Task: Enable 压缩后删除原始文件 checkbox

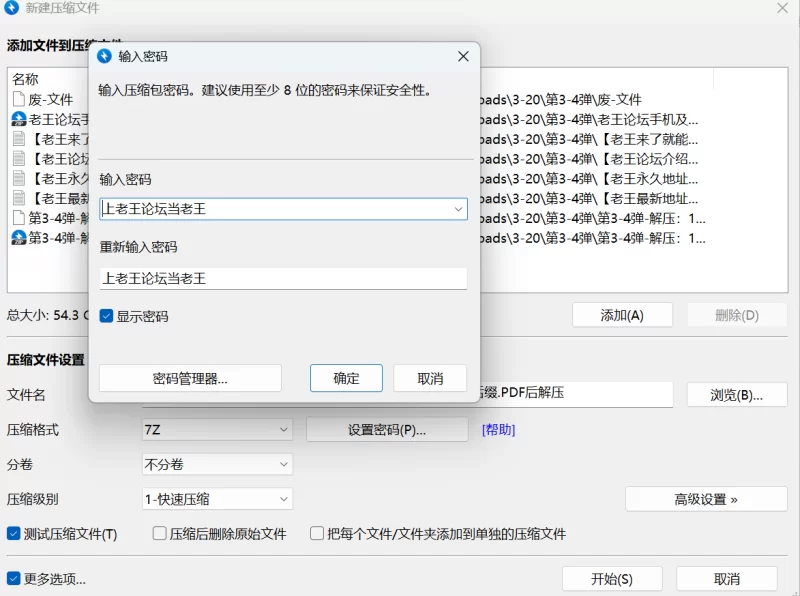Action: point(159,534)
